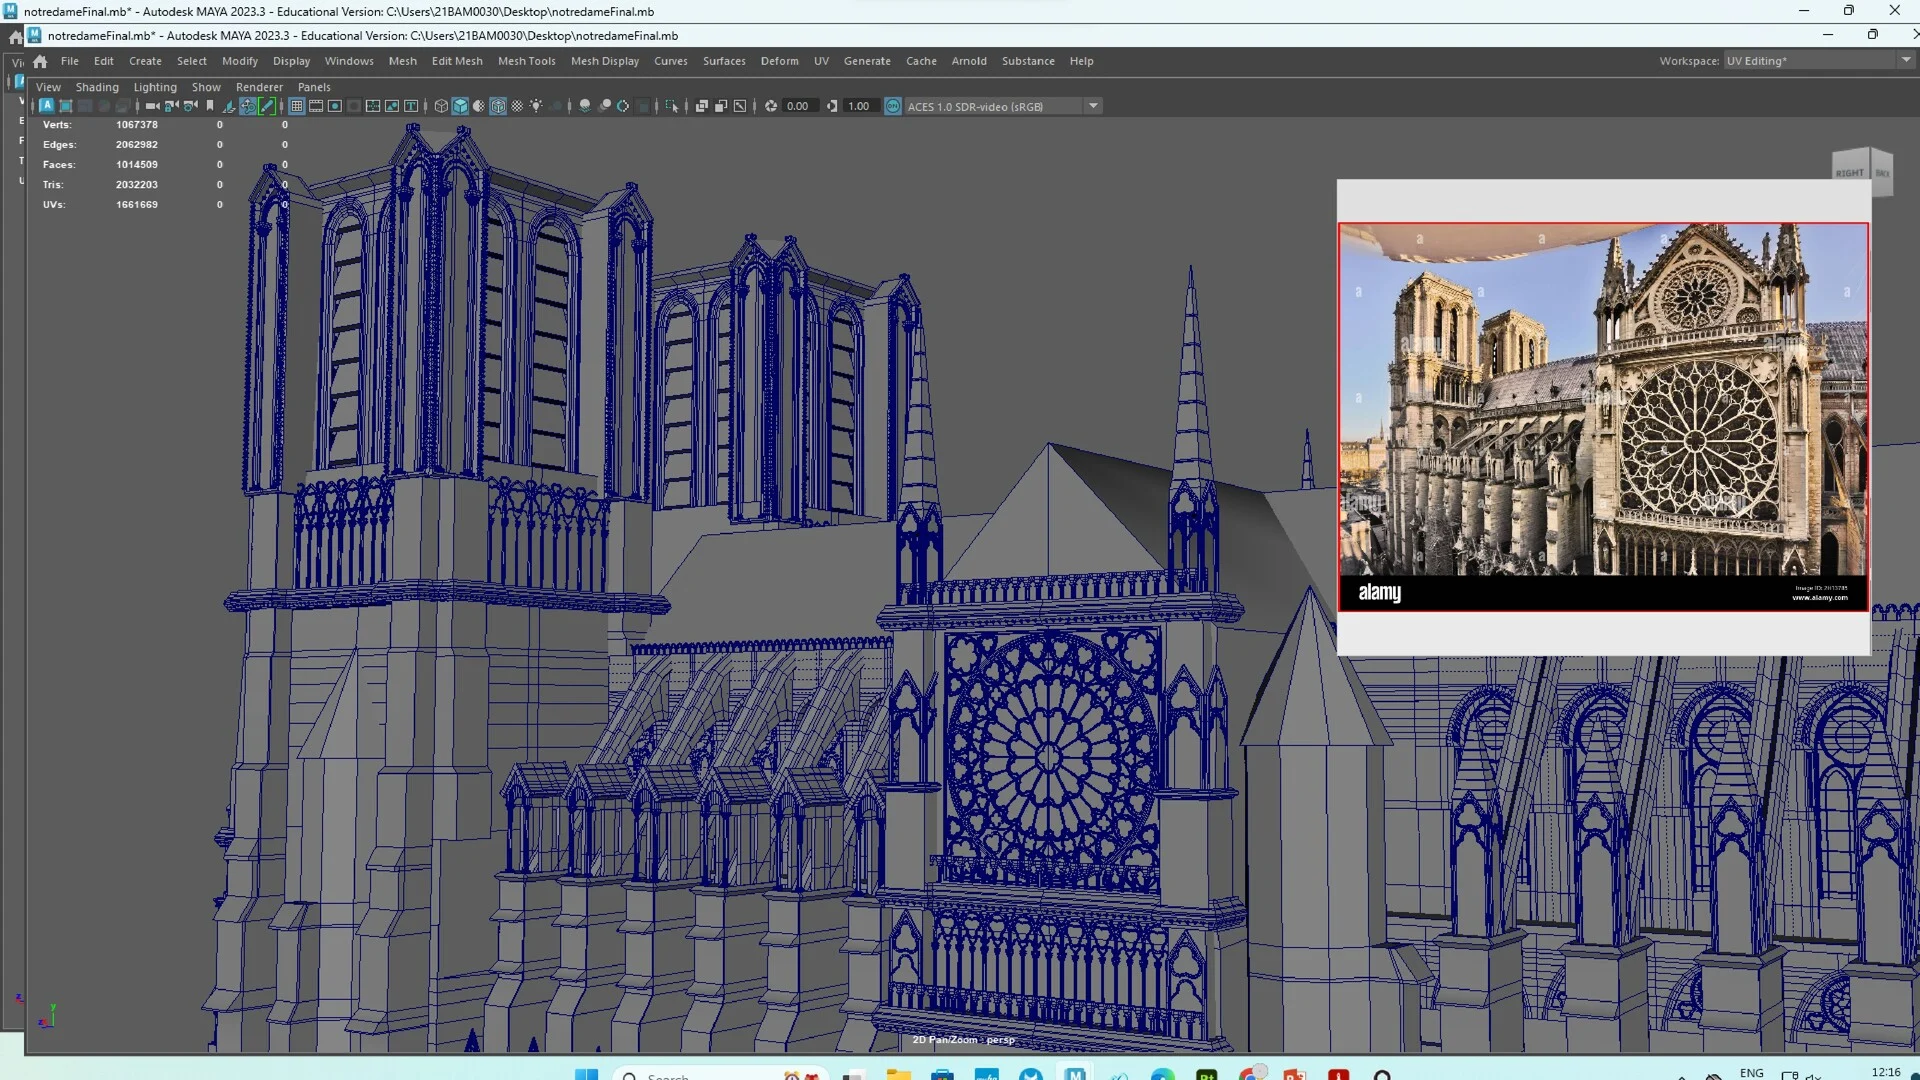Click the exposure aperture icon before the 0.00 field
This screenshot has height=1080, width=1920.
pyautogui.click(x=769, y=105)
